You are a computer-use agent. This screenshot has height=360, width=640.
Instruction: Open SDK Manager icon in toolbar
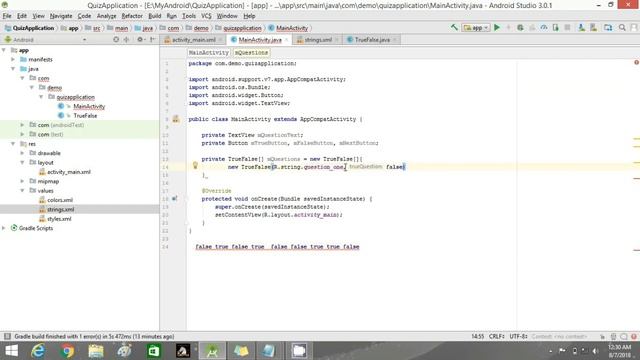[593, 27]
